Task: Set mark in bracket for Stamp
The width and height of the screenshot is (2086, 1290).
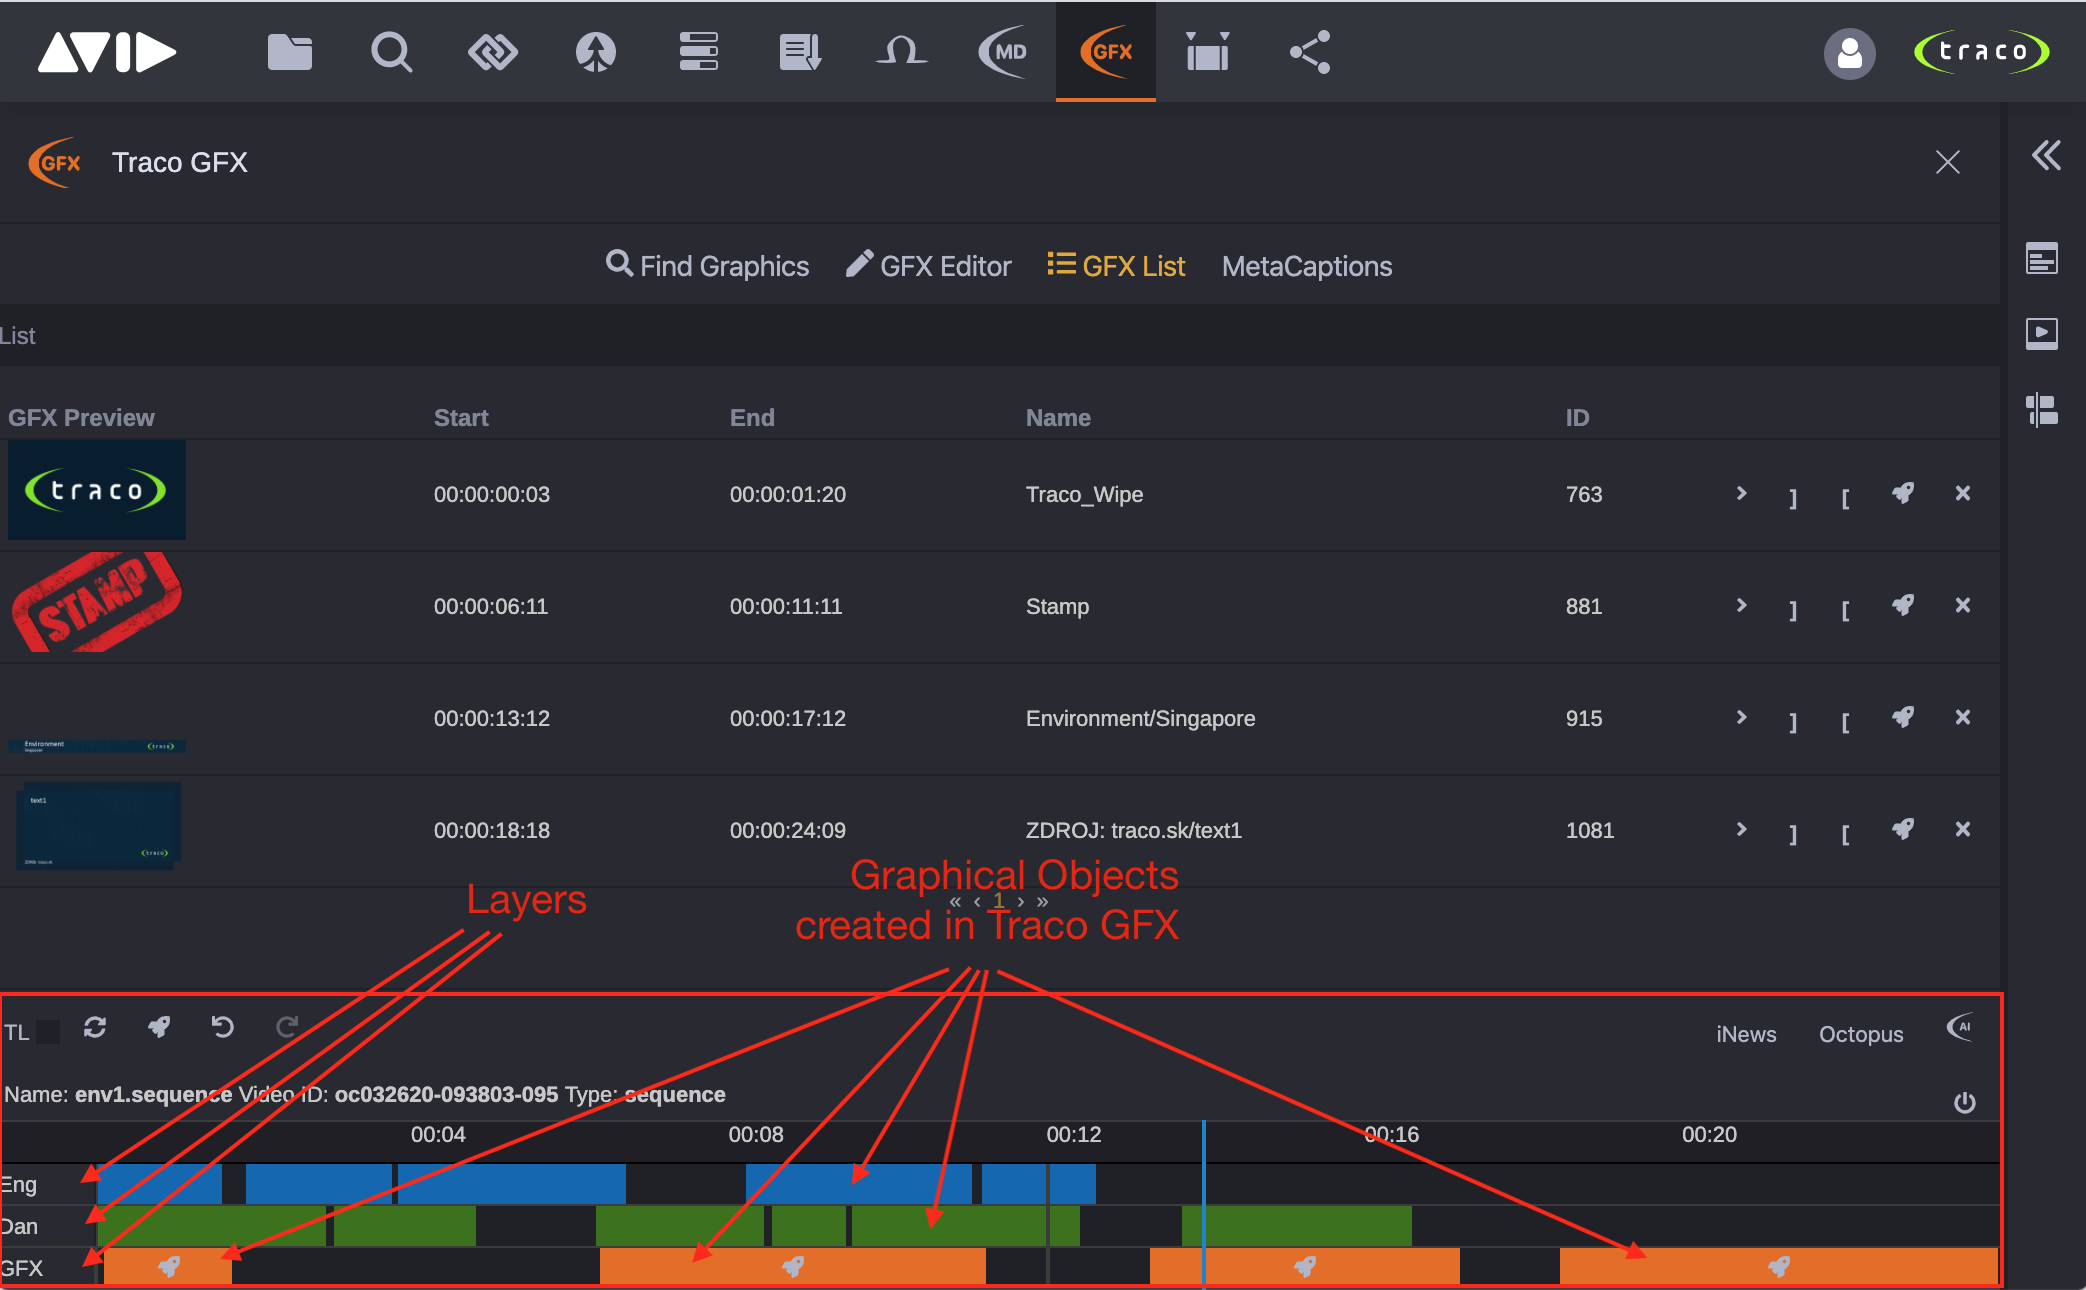Action: (1846, 609)
